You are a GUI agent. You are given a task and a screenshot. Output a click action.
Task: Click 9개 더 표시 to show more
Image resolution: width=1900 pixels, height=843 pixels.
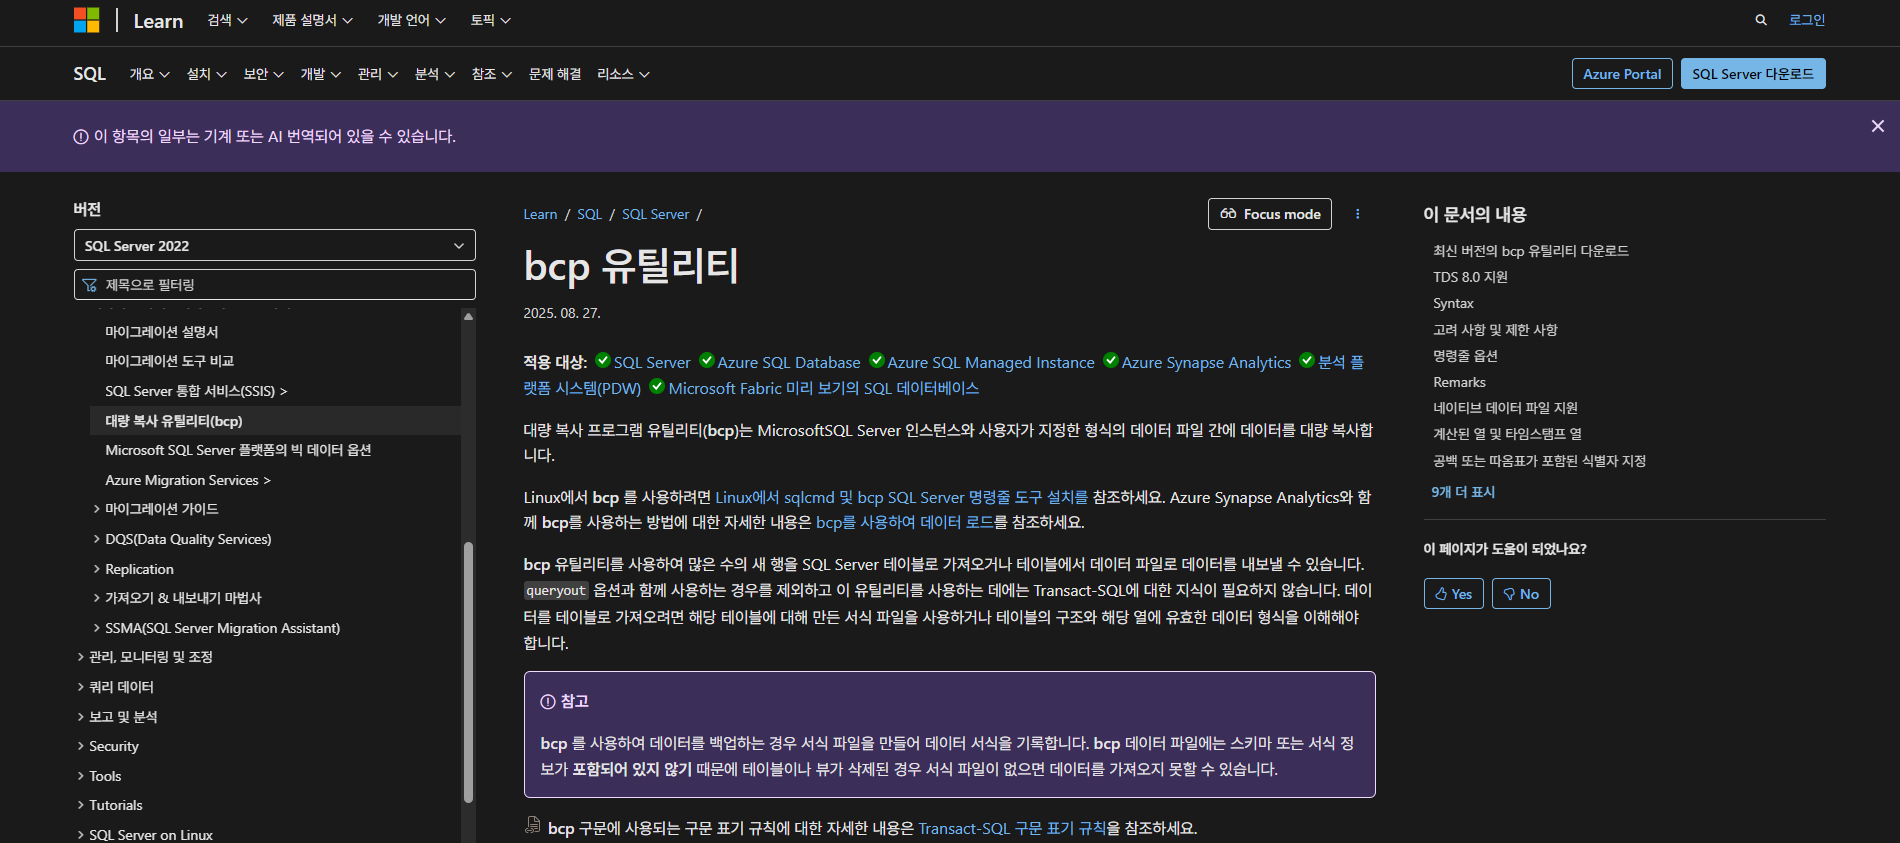1463,492
